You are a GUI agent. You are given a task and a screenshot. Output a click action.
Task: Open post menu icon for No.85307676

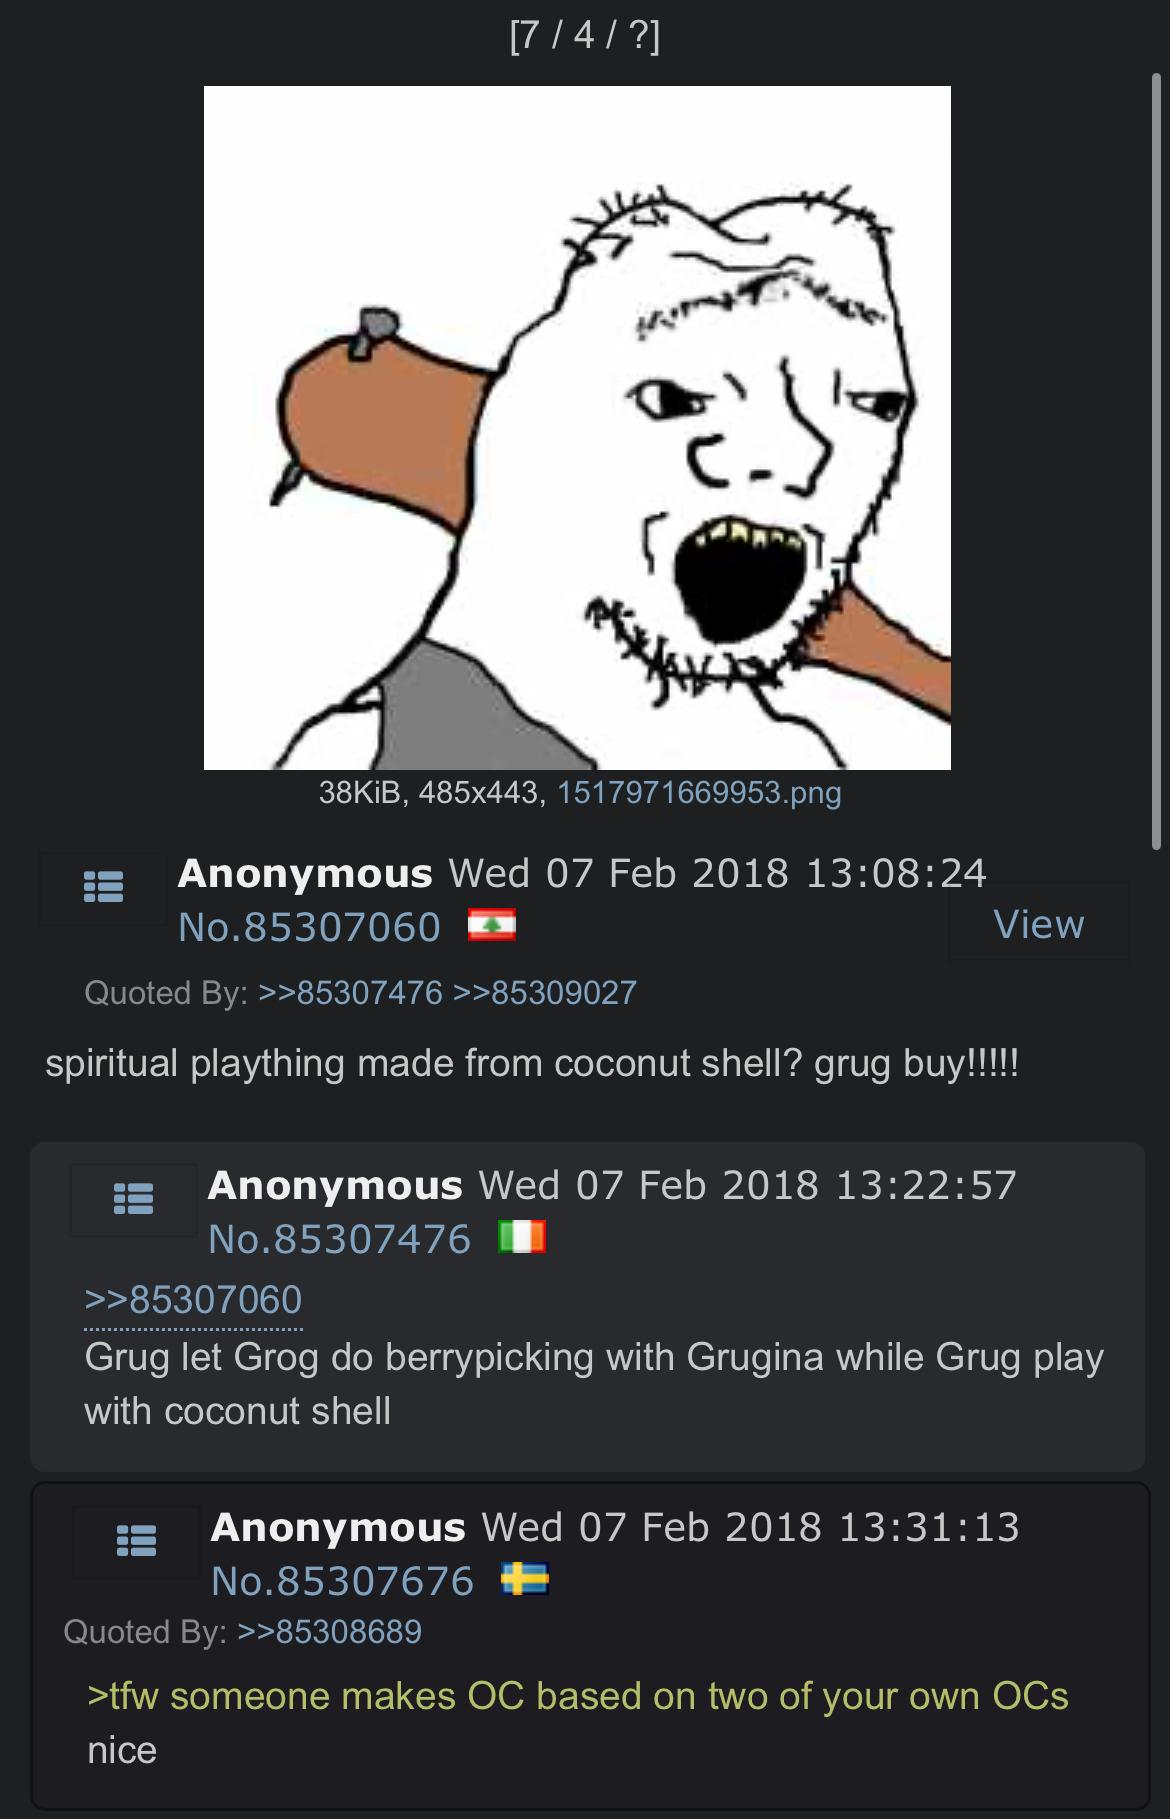136,1540
